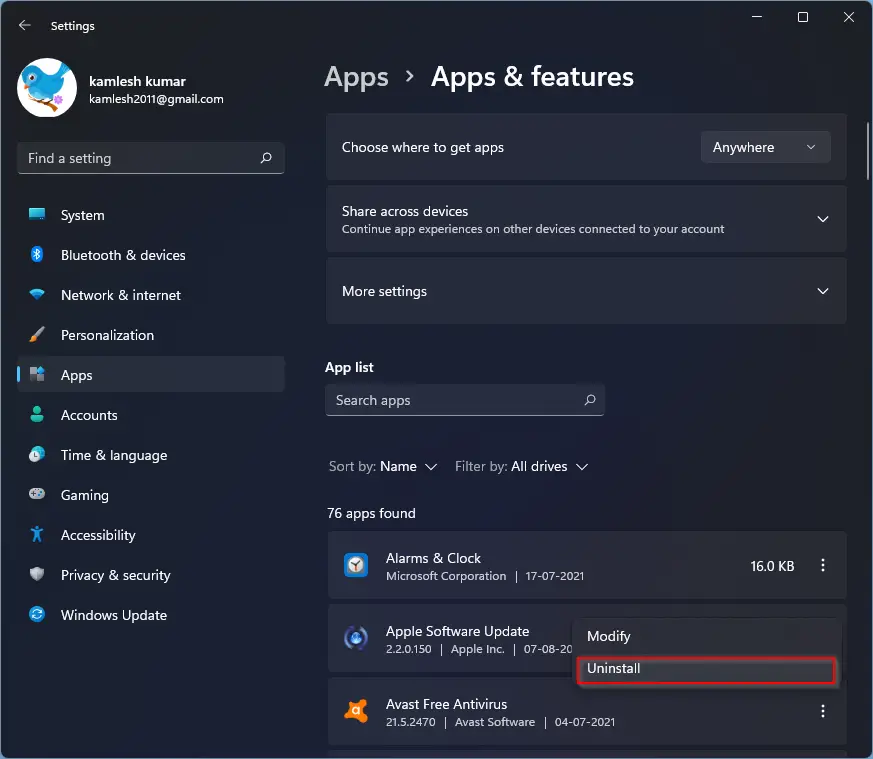Screen dimensions: 873x759
Task: Expand More settings section
Action: [823, 291]
